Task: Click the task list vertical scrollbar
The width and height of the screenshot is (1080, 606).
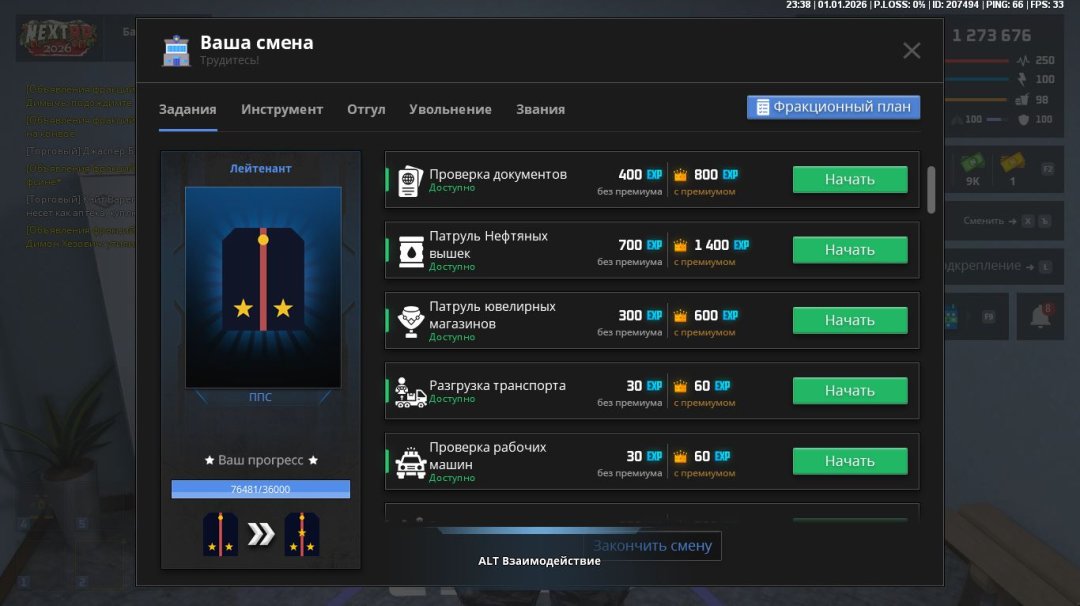Action: (931, 189)
